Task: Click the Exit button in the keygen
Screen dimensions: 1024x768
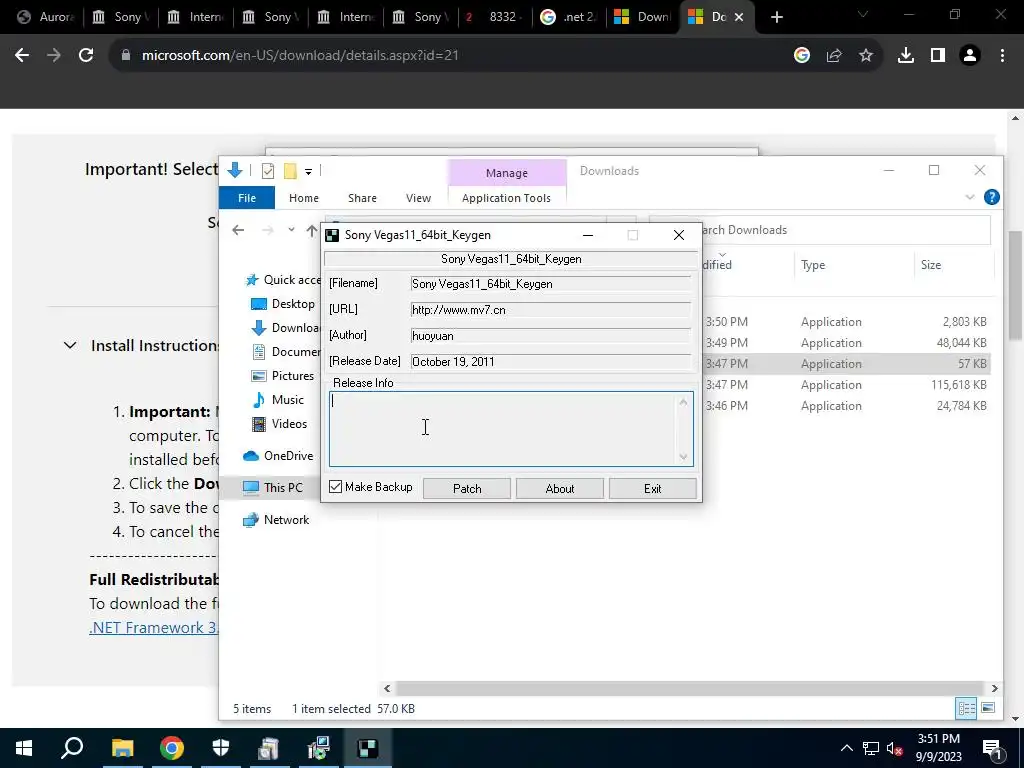Action: point(652,488)
